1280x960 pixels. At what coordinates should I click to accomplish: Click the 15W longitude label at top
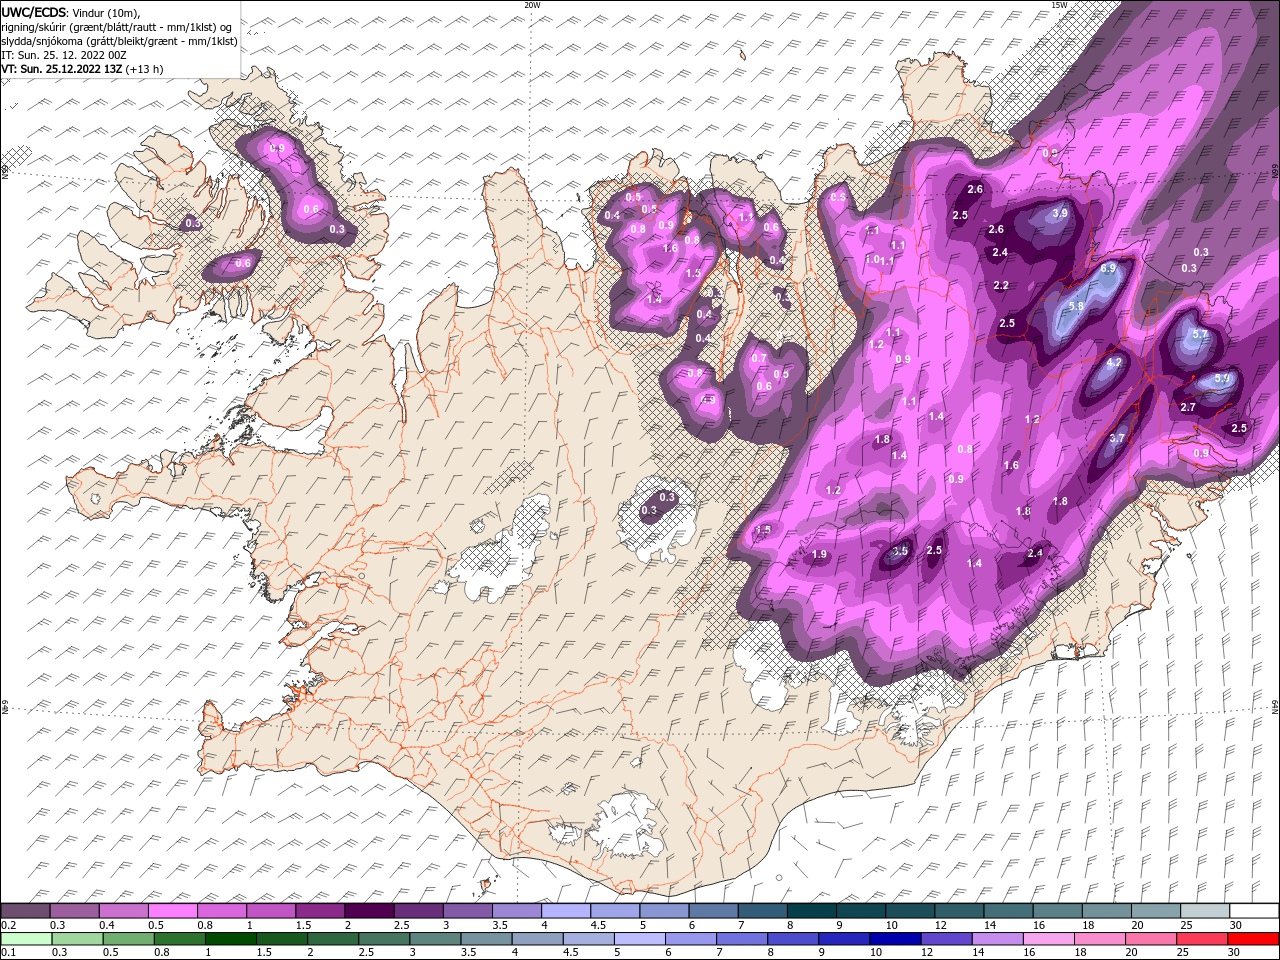(1058, 5)
